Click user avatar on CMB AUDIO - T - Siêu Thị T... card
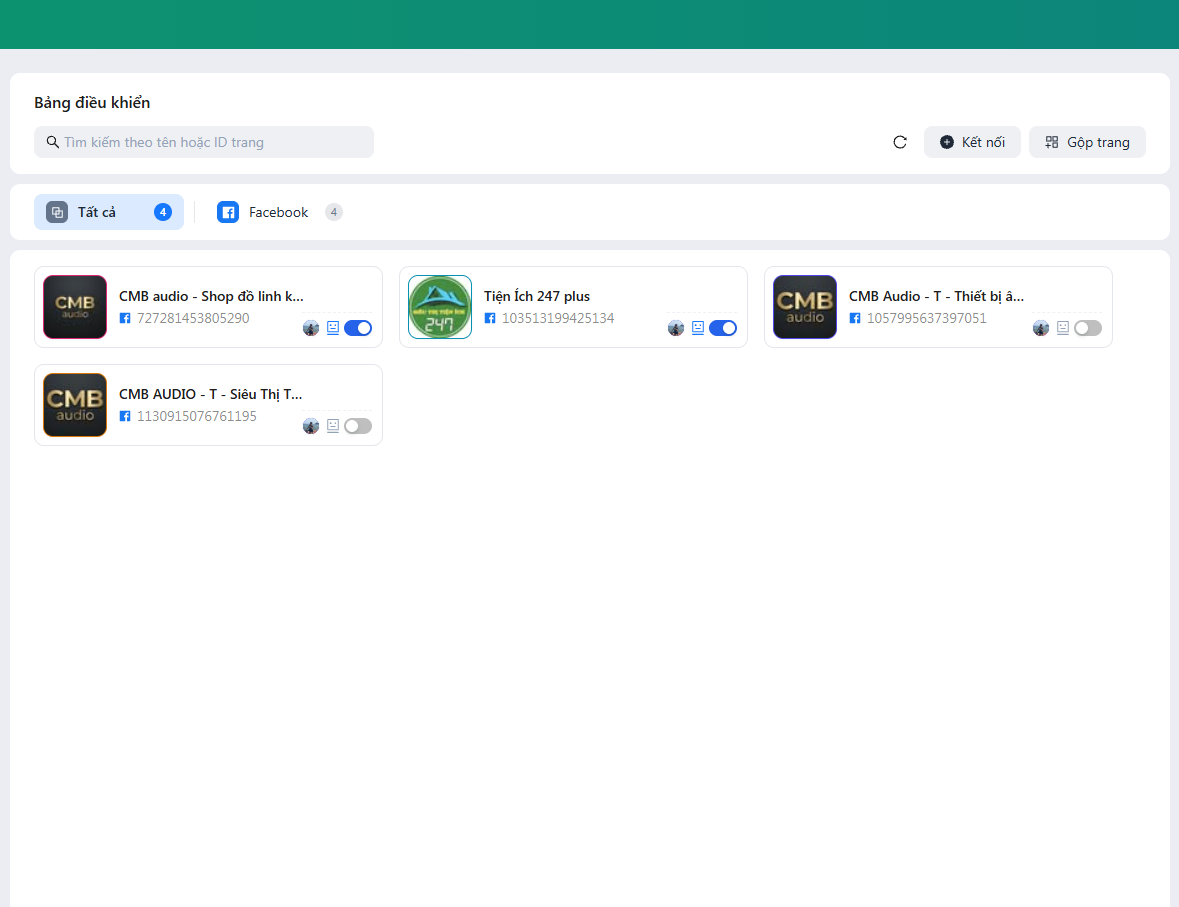 311,426
